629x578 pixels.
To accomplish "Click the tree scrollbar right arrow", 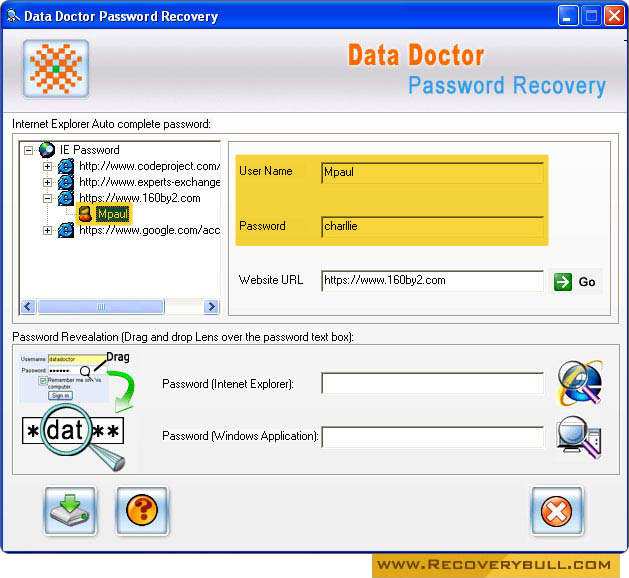I will click(x=211, y=307).
